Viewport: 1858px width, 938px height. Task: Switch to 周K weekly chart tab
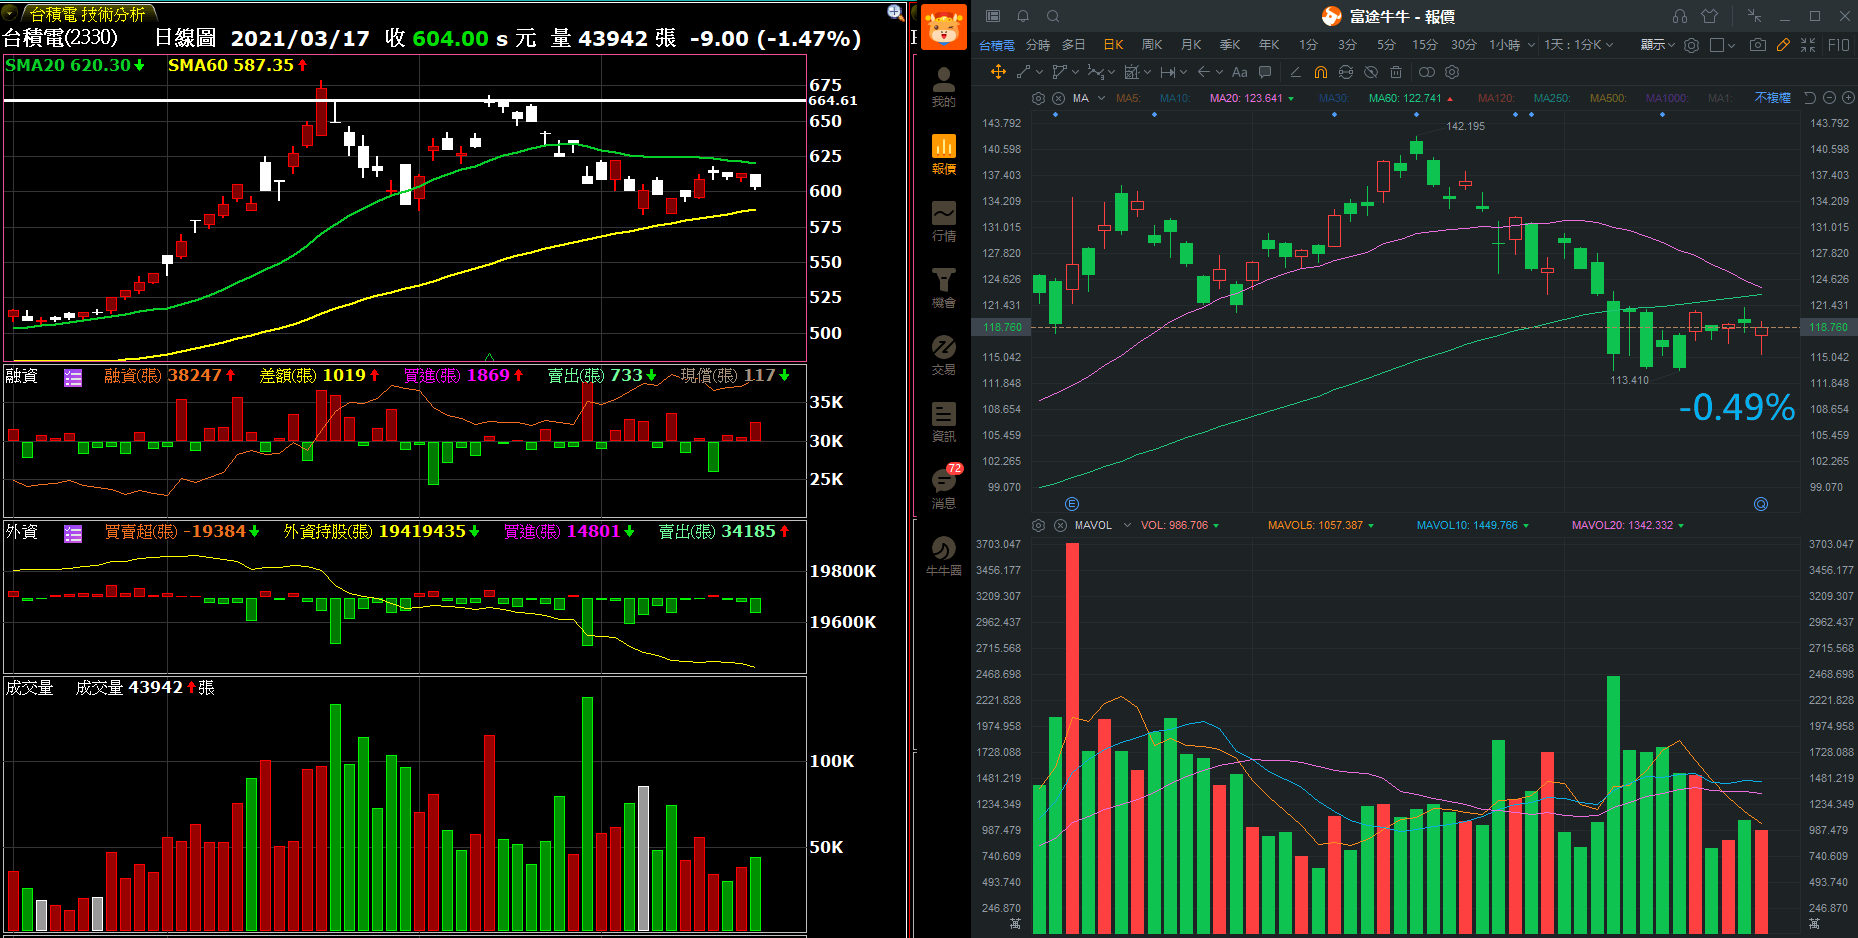tap(1152, 45)
